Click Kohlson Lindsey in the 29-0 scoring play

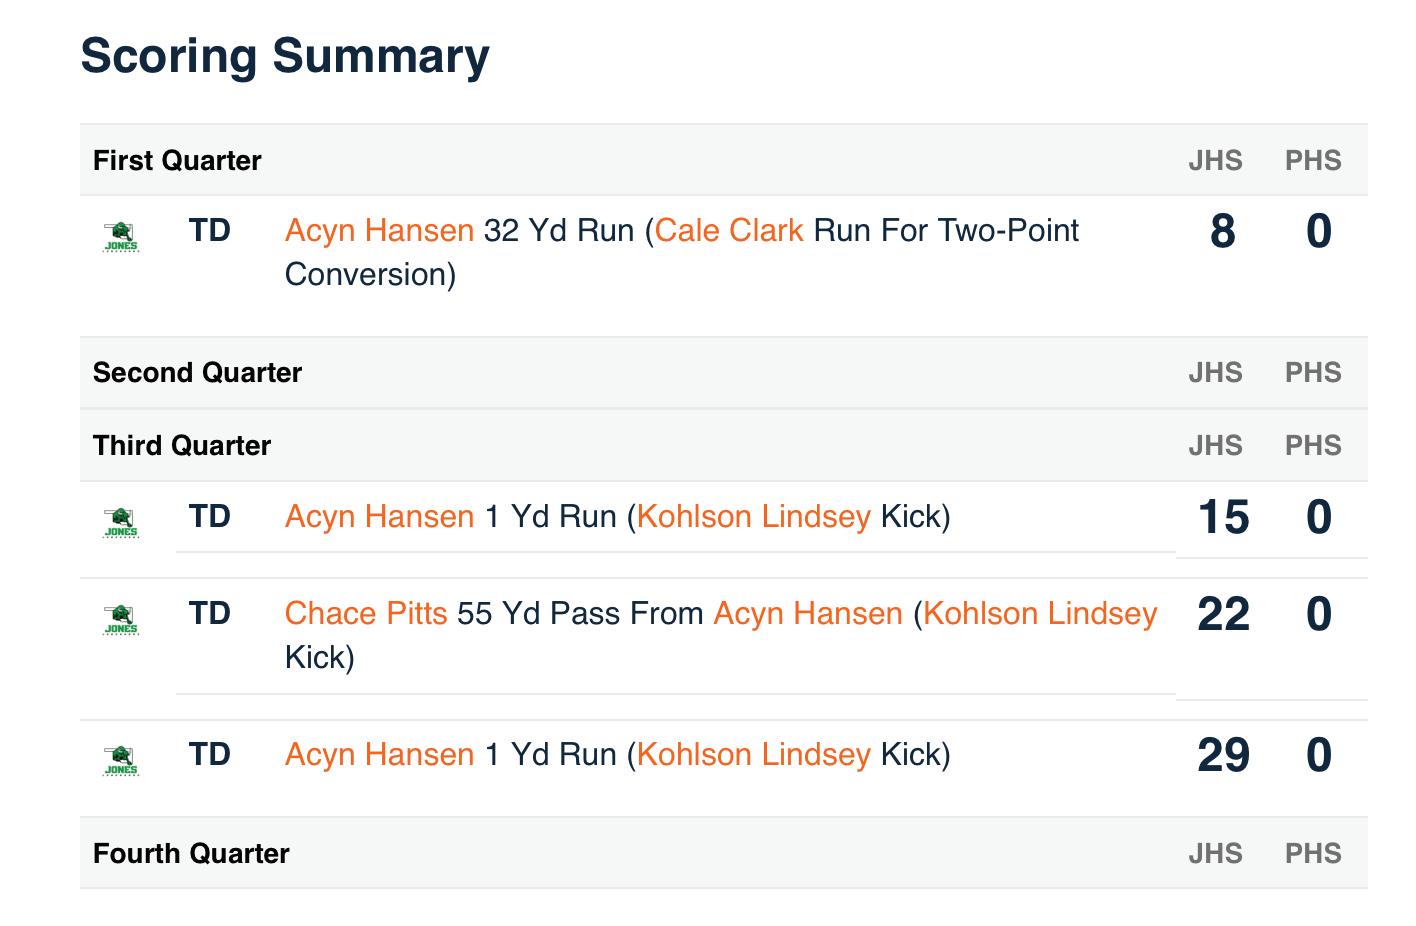[x=753, y=755]
